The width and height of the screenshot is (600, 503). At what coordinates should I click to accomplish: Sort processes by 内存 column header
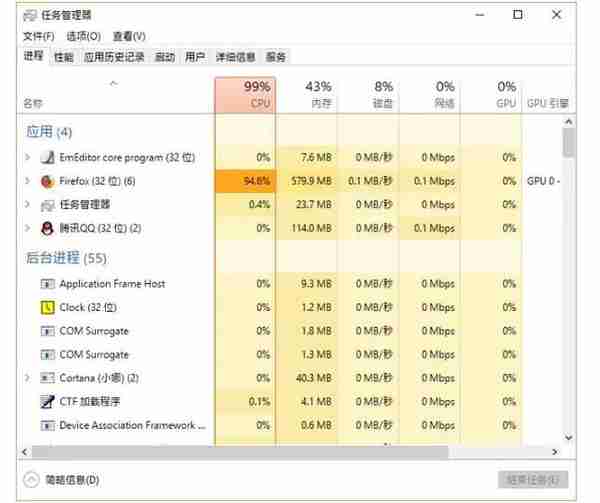307,95
